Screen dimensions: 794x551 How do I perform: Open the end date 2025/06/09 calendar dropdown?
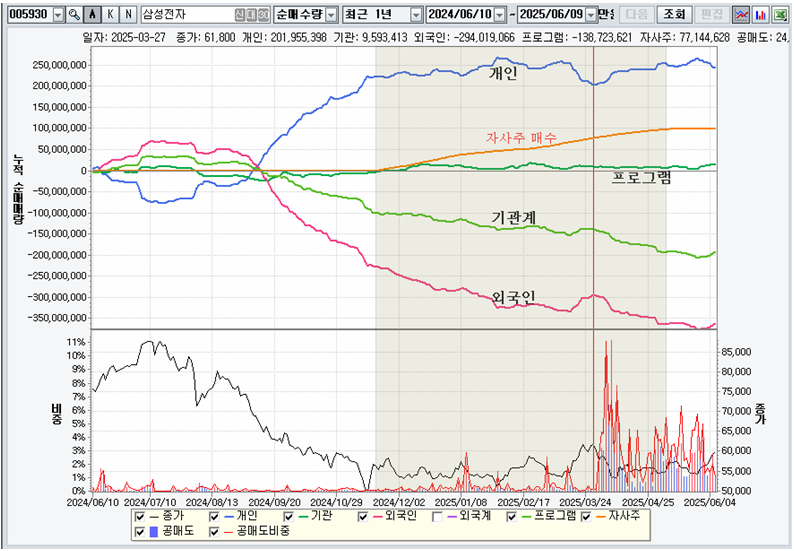tap(591, 15)
